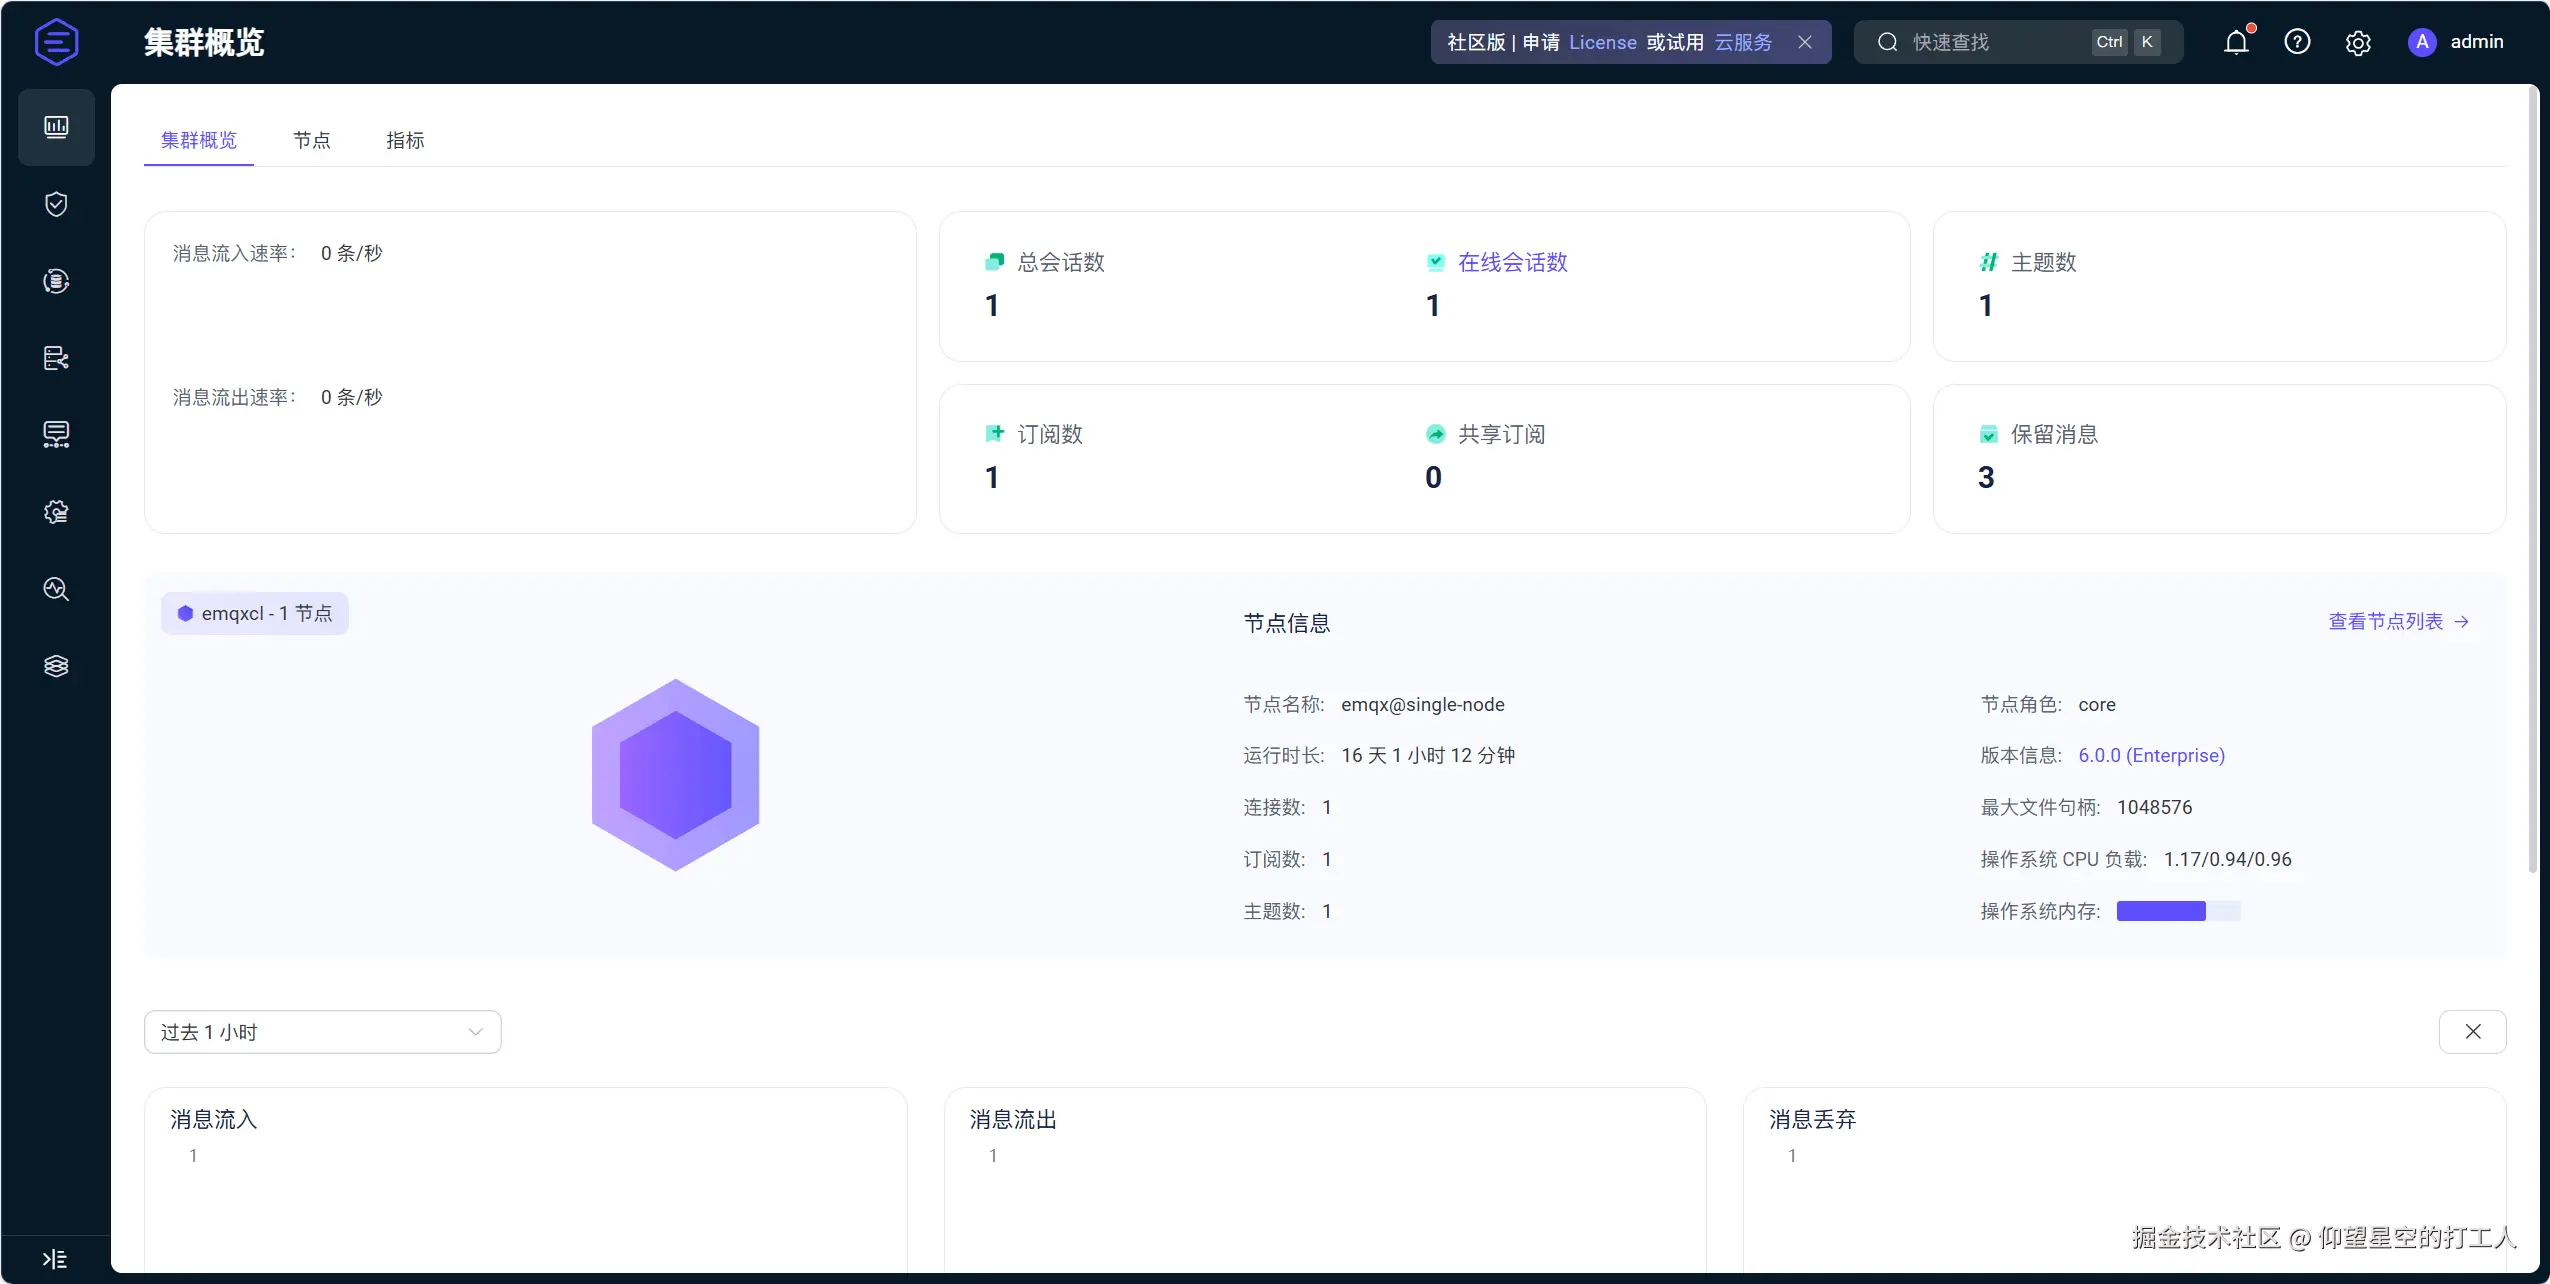Click the 操作系统内存 usage progress bar
Image resolution: width=2550 pixels, height=1284 pixels.
pos(2178,911)
